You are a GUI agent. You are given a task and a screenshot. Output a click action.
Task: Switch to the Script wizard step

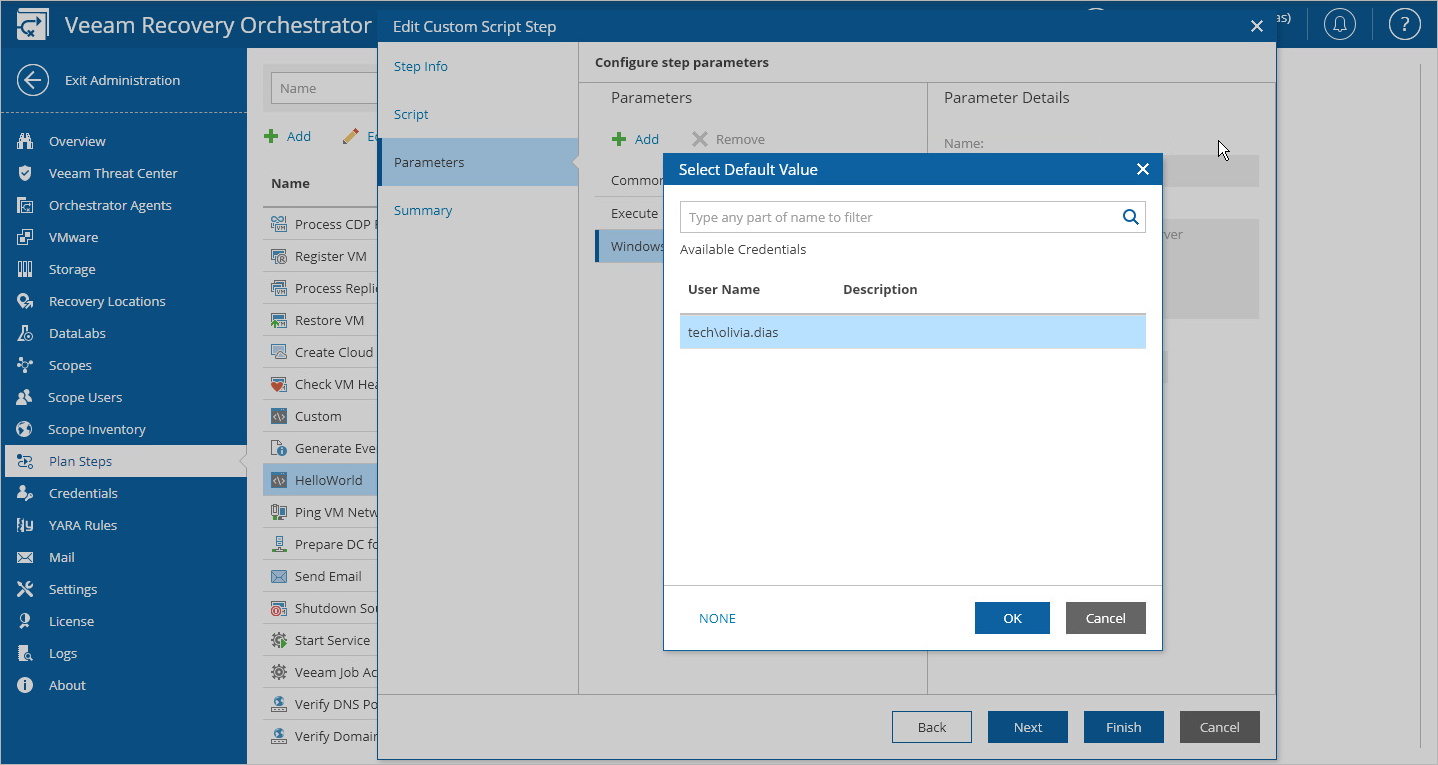click(411, 114)
